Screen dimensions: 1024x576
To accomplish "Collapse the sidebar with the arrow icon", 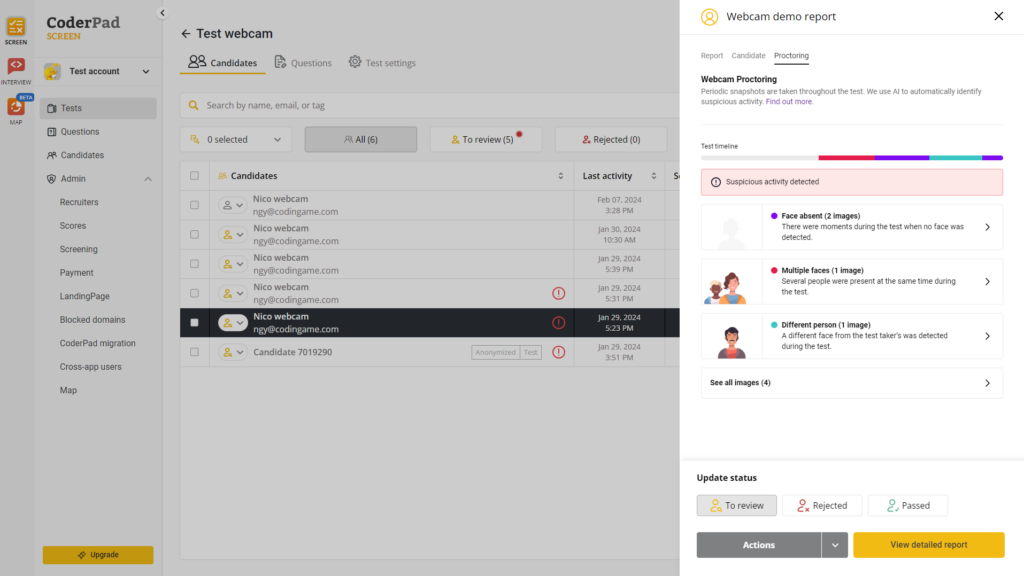I will click(x=162, y=13).
